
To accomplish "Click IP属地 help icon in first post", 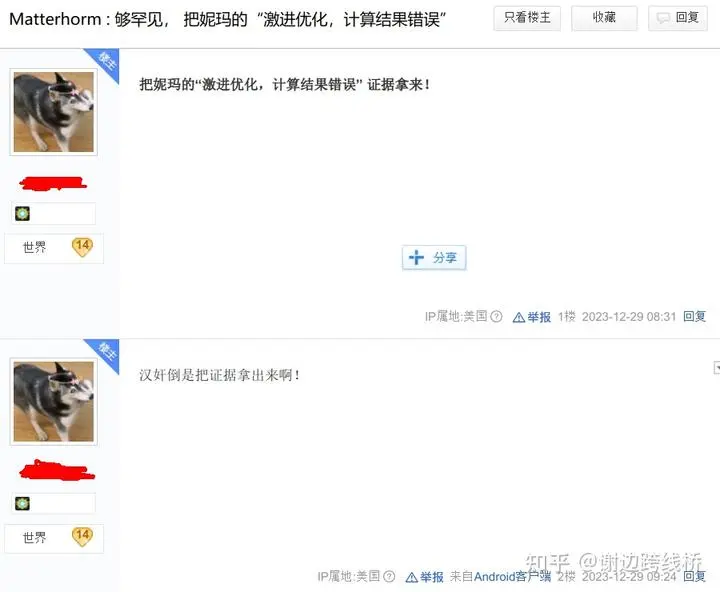I will coord(496,316).
